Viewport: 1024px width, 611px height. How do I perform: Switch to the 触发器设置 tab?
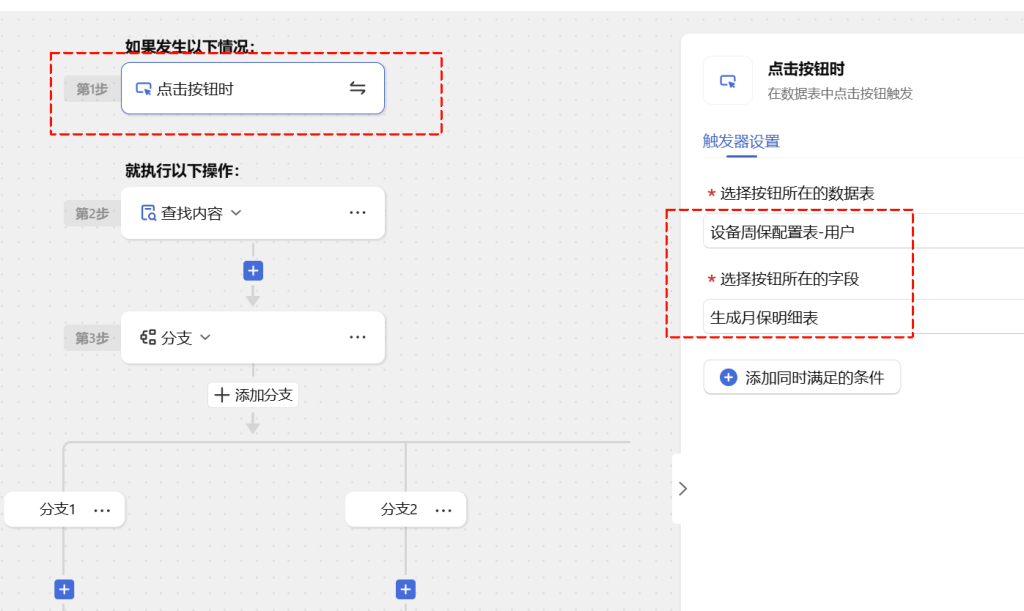click(x=741, y=141)
